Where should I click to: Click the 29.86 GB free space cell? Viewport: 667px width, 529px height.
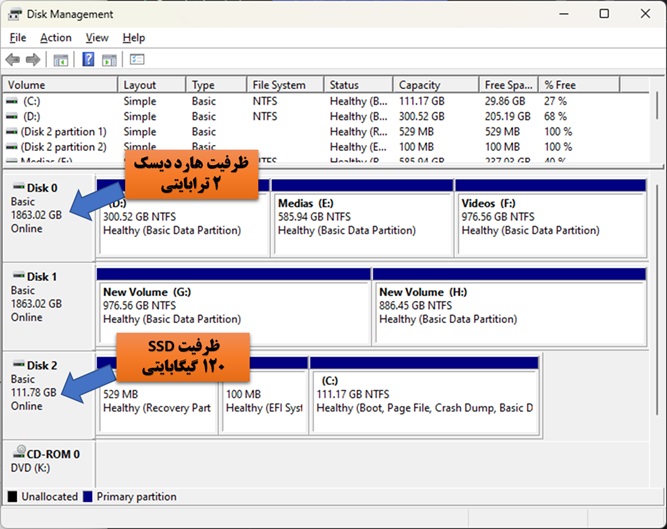[505, 101]
